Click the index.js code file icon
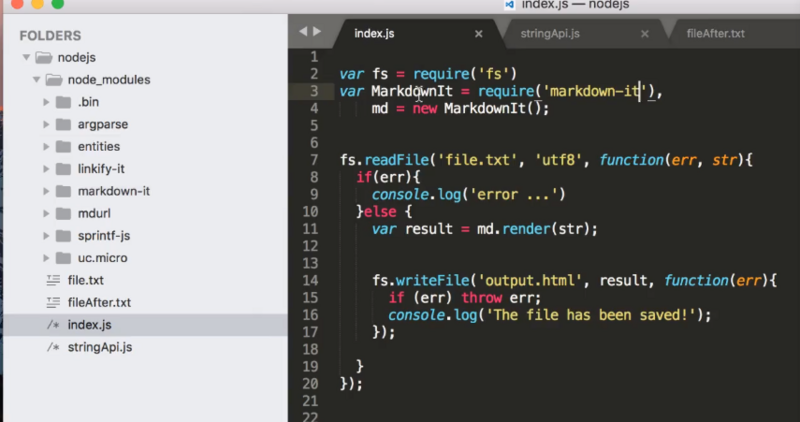 pyautogui.click(x=53, y=325)
